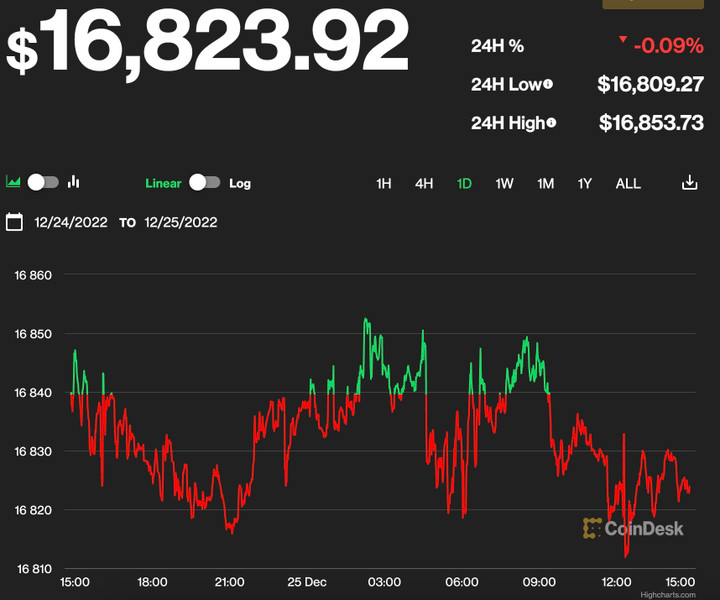Toggle chart type between line and candlestick
The width and height of the screenshot is (720, 600).
(x=43, y=182)
